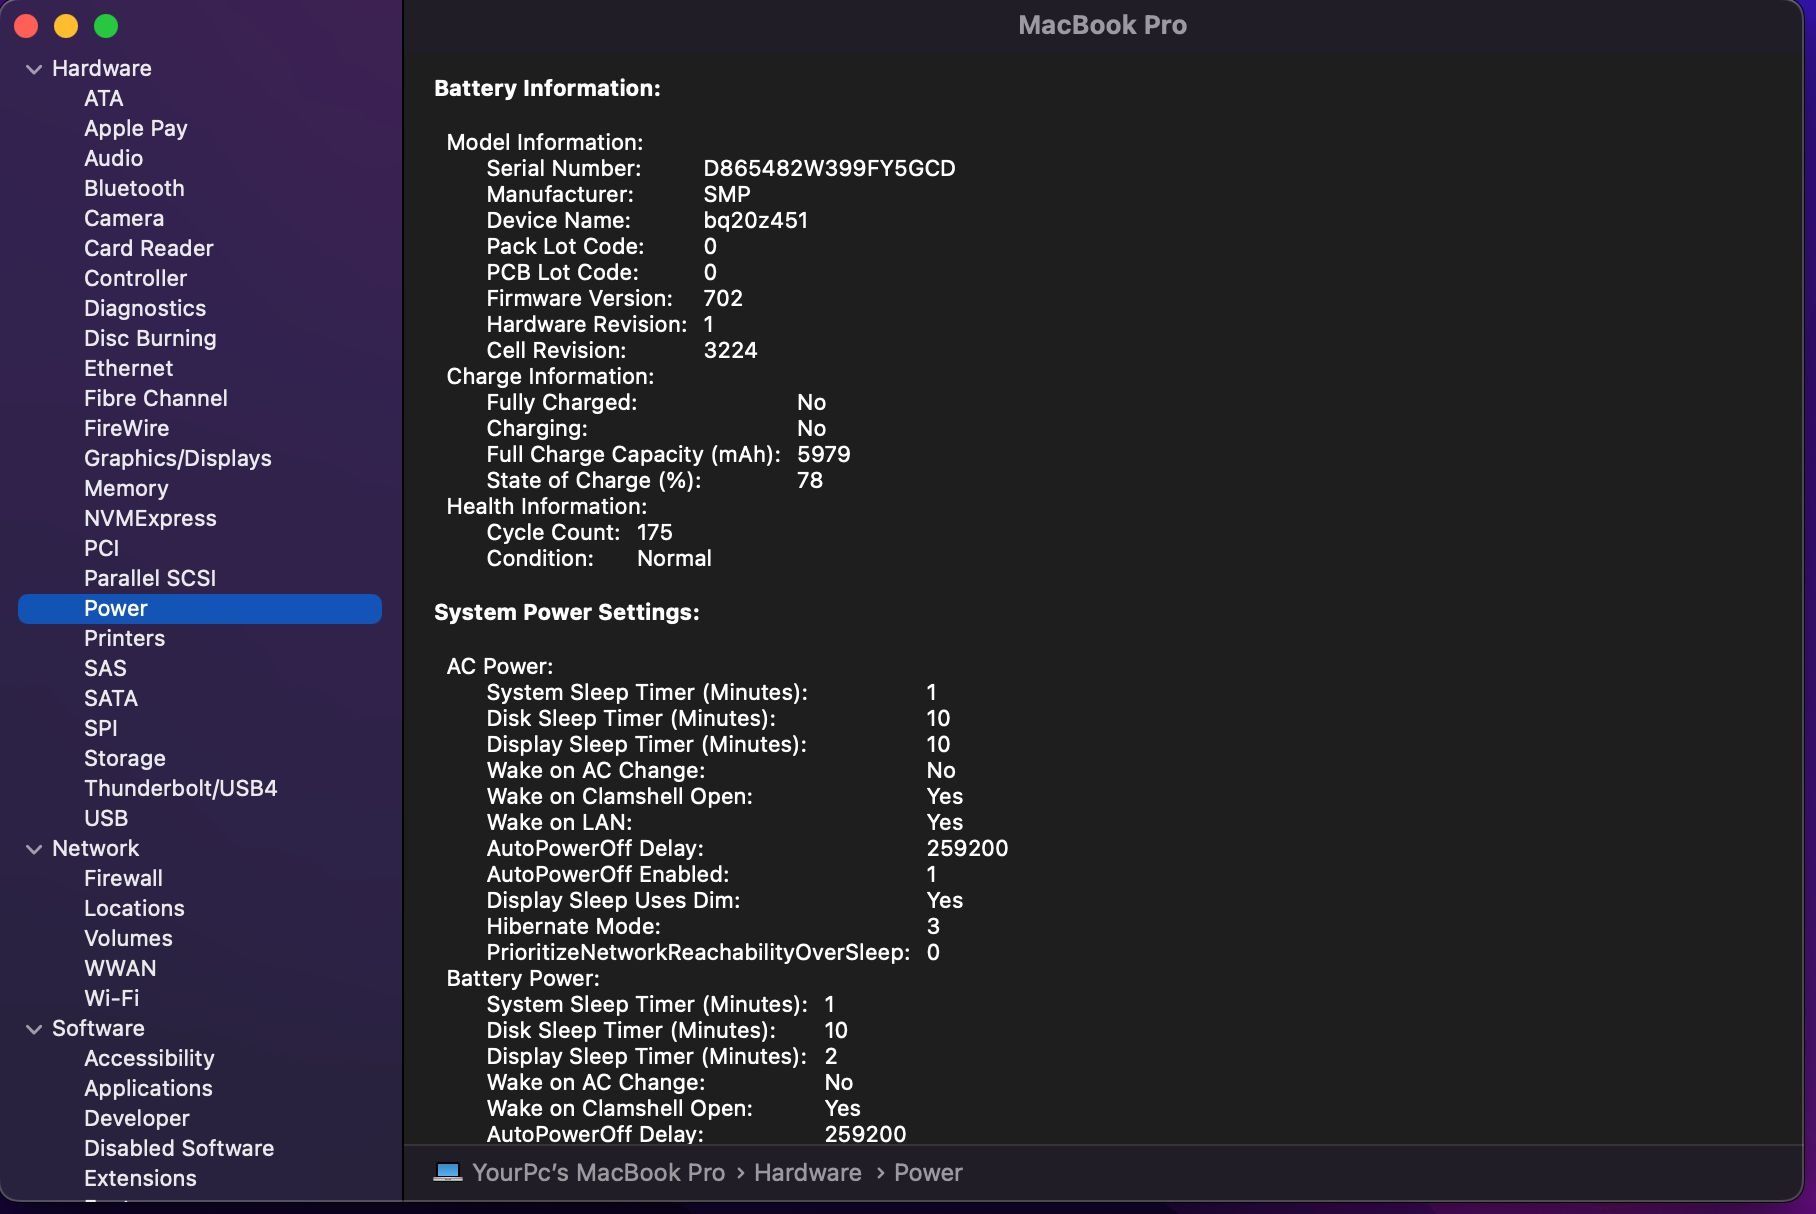Click the Battery Information heading
The height and width of the screenshot is (1214, 1816).
[x=547, y=88]
